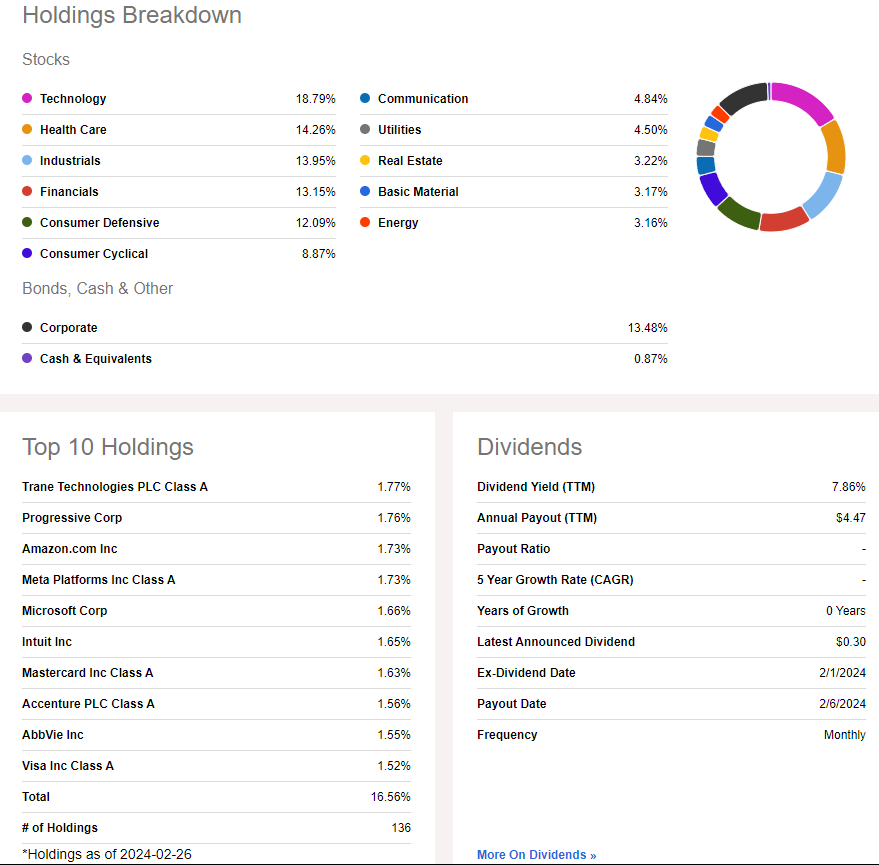This screenshot has height=865, width=879.
Task: Click the orange Health Care legend dot
Action: click(27, 130)
